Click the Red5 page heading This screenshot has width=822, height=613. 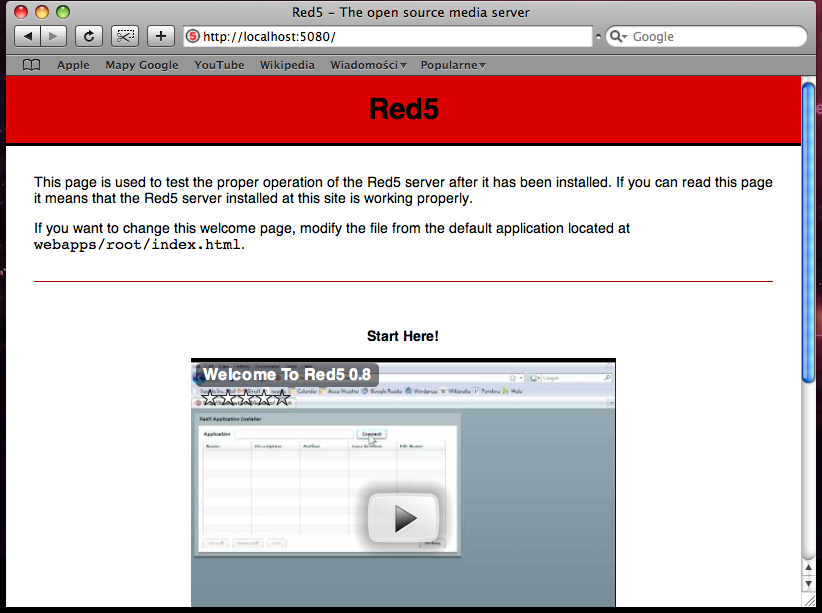coord(404,109)
